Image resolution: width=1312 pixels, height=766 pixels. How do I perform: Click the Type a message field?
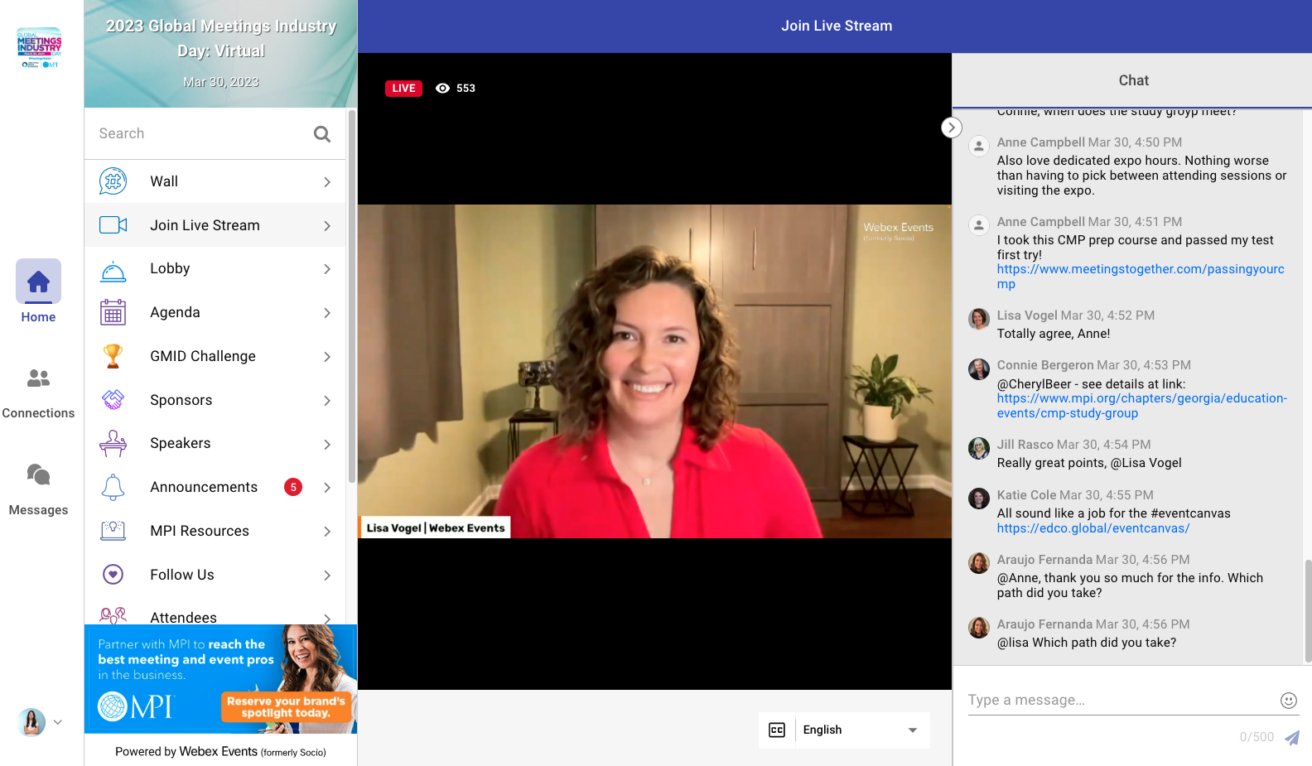[x=1119, y=700]
